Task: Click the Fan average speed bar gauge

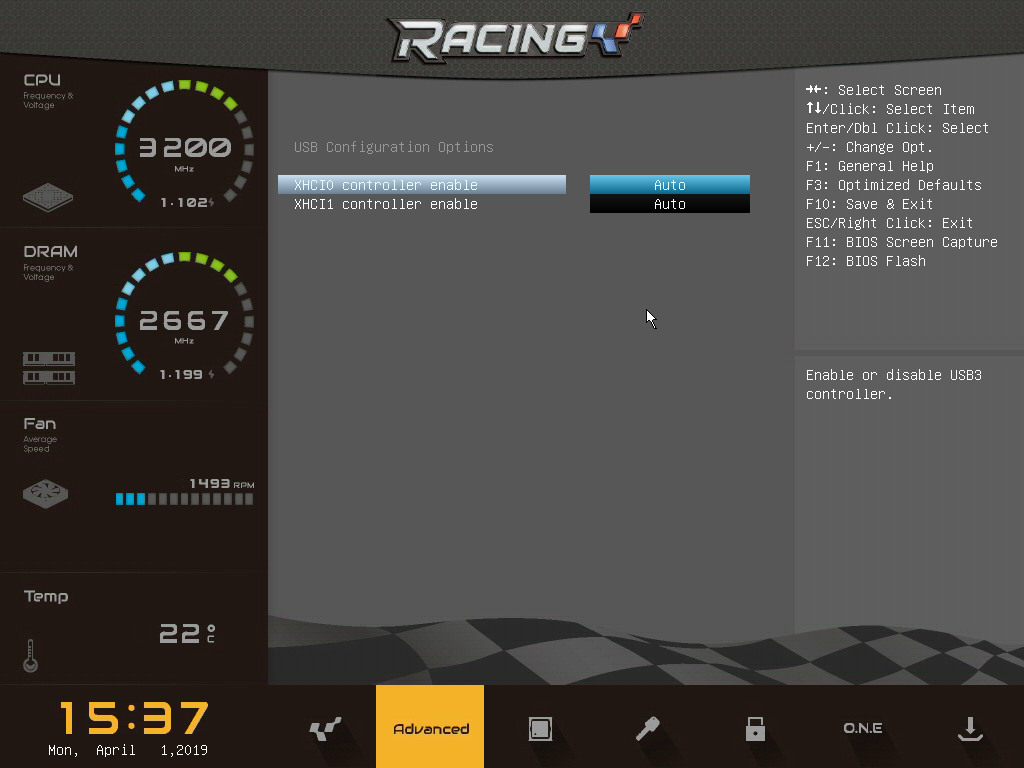Action: [184, 498]
